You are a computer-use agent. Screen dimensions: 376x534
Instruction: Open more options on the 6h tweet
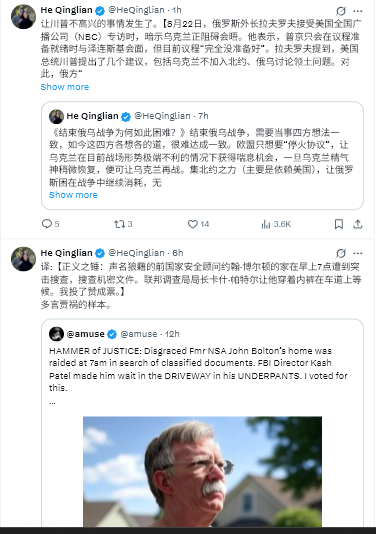coord(358,253)
